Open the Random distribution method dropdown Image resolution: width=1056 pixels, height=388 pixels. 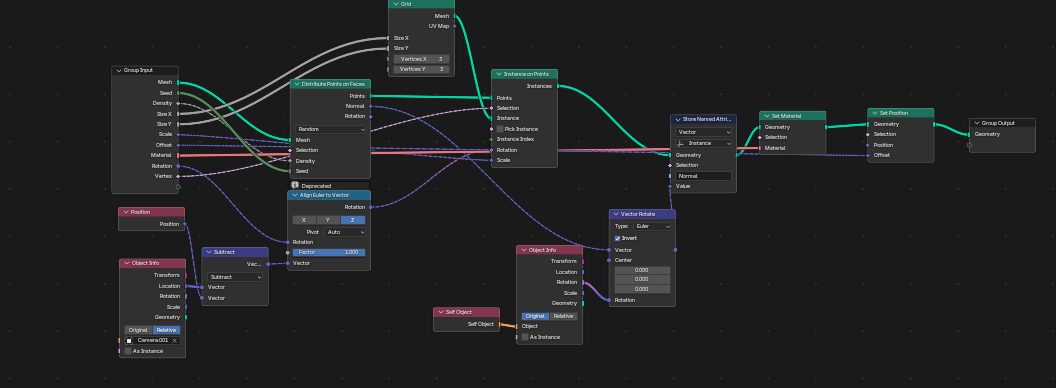pyautogui.click(x=330, y=129)
